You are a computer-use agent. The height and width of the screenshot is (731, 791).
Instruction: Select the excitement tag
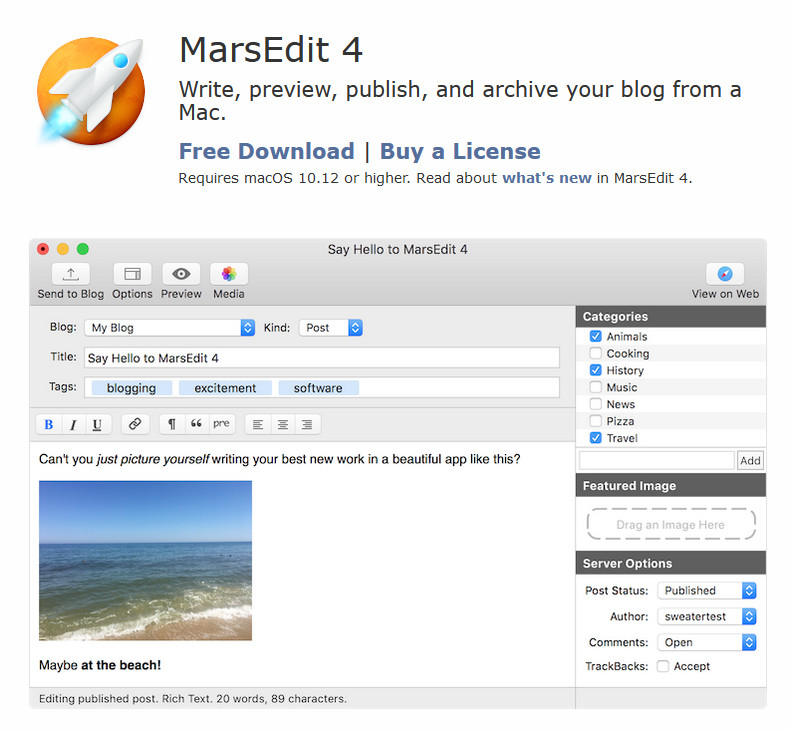pyautogui.click(x=225, y=388)
